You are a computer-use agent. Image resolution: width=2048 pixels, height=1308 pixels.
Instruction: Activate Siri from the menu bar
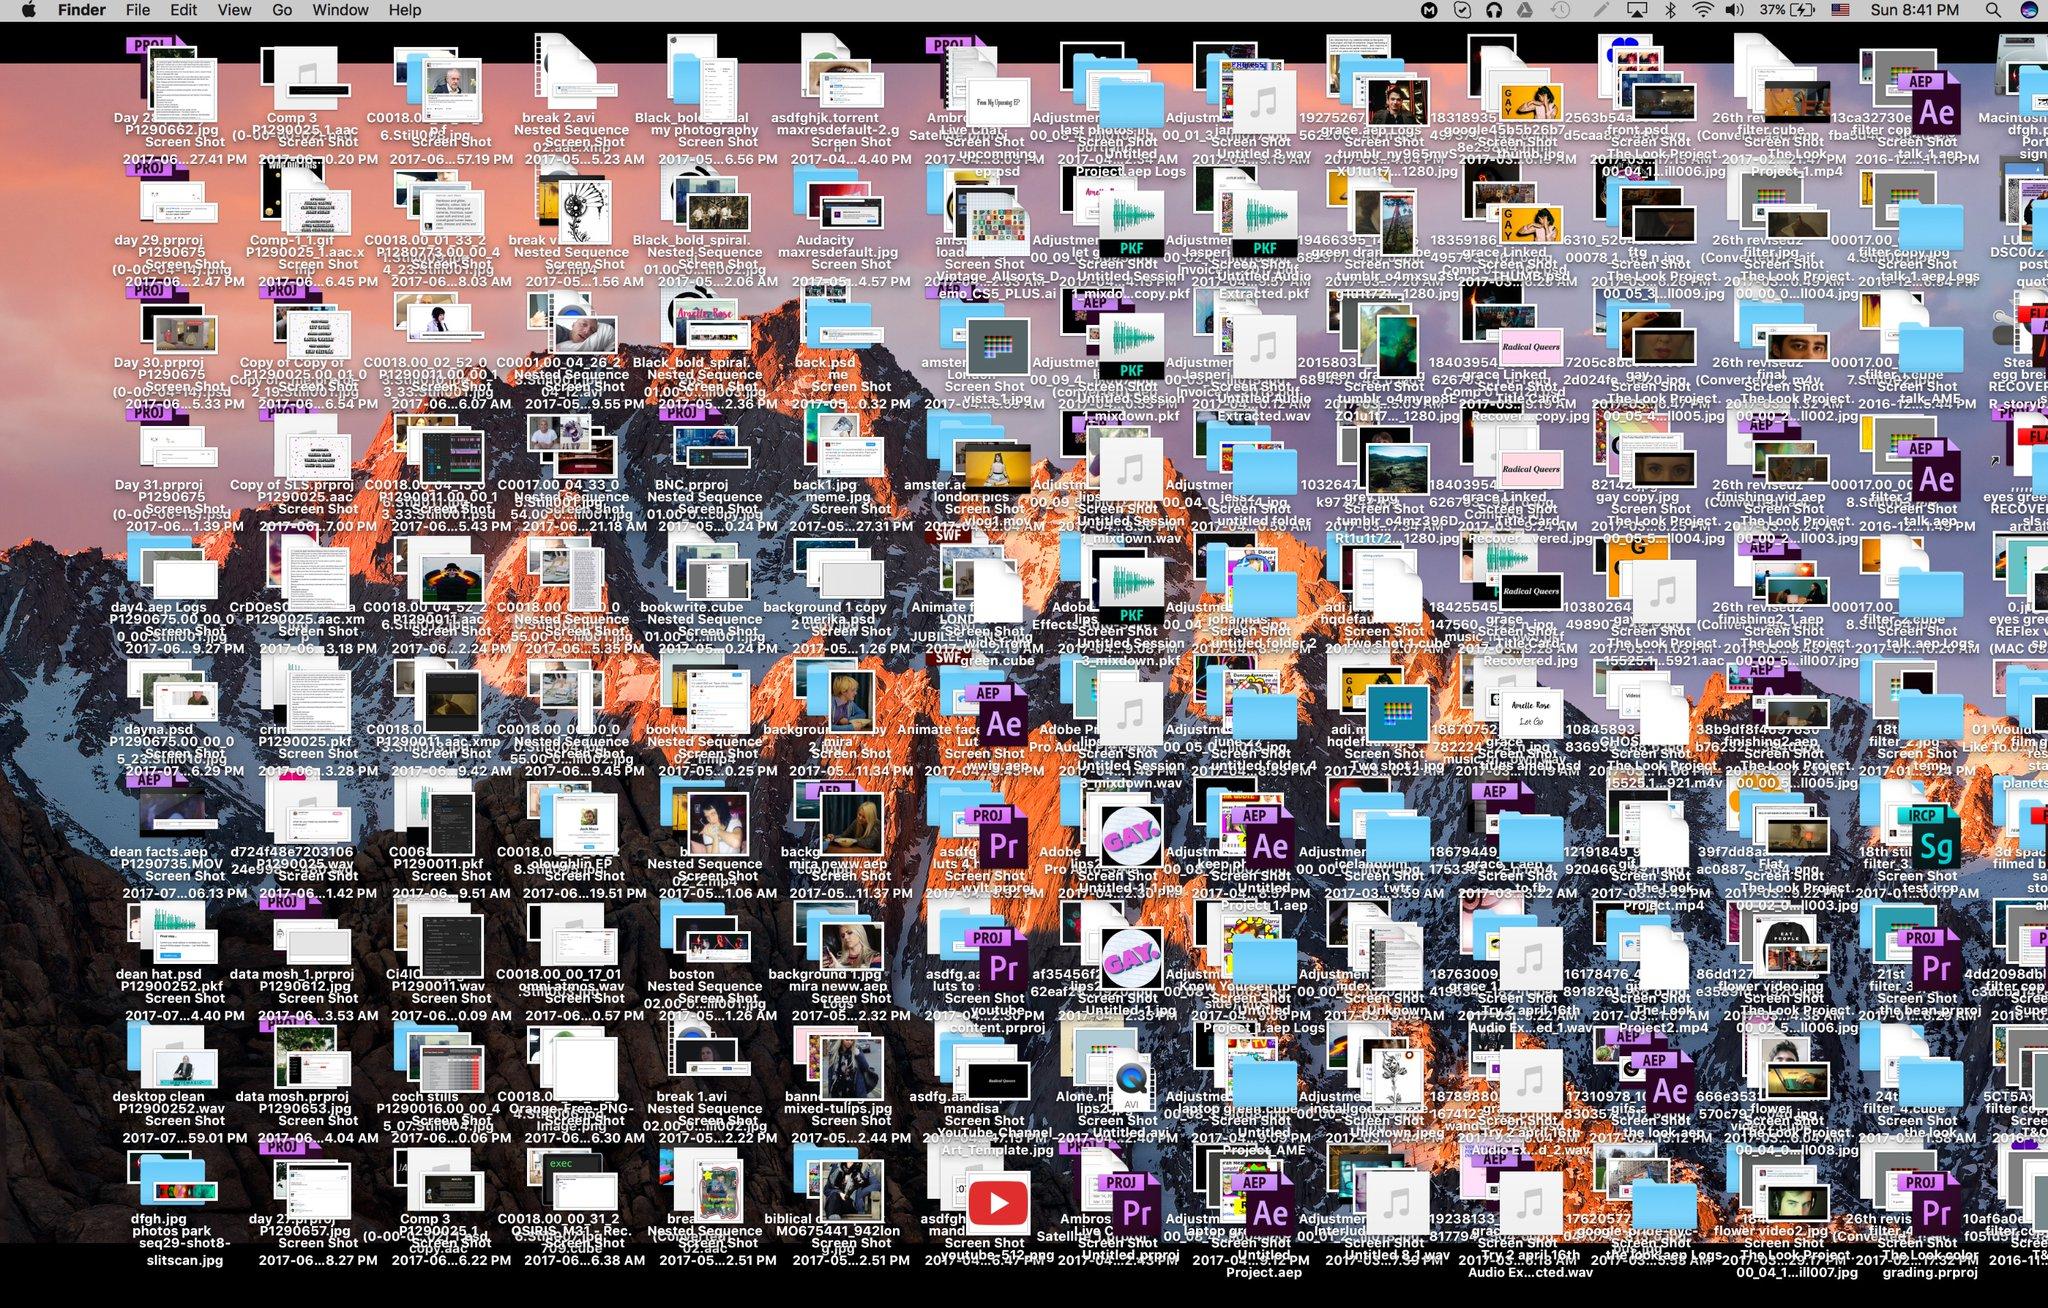click(2029, 9)
